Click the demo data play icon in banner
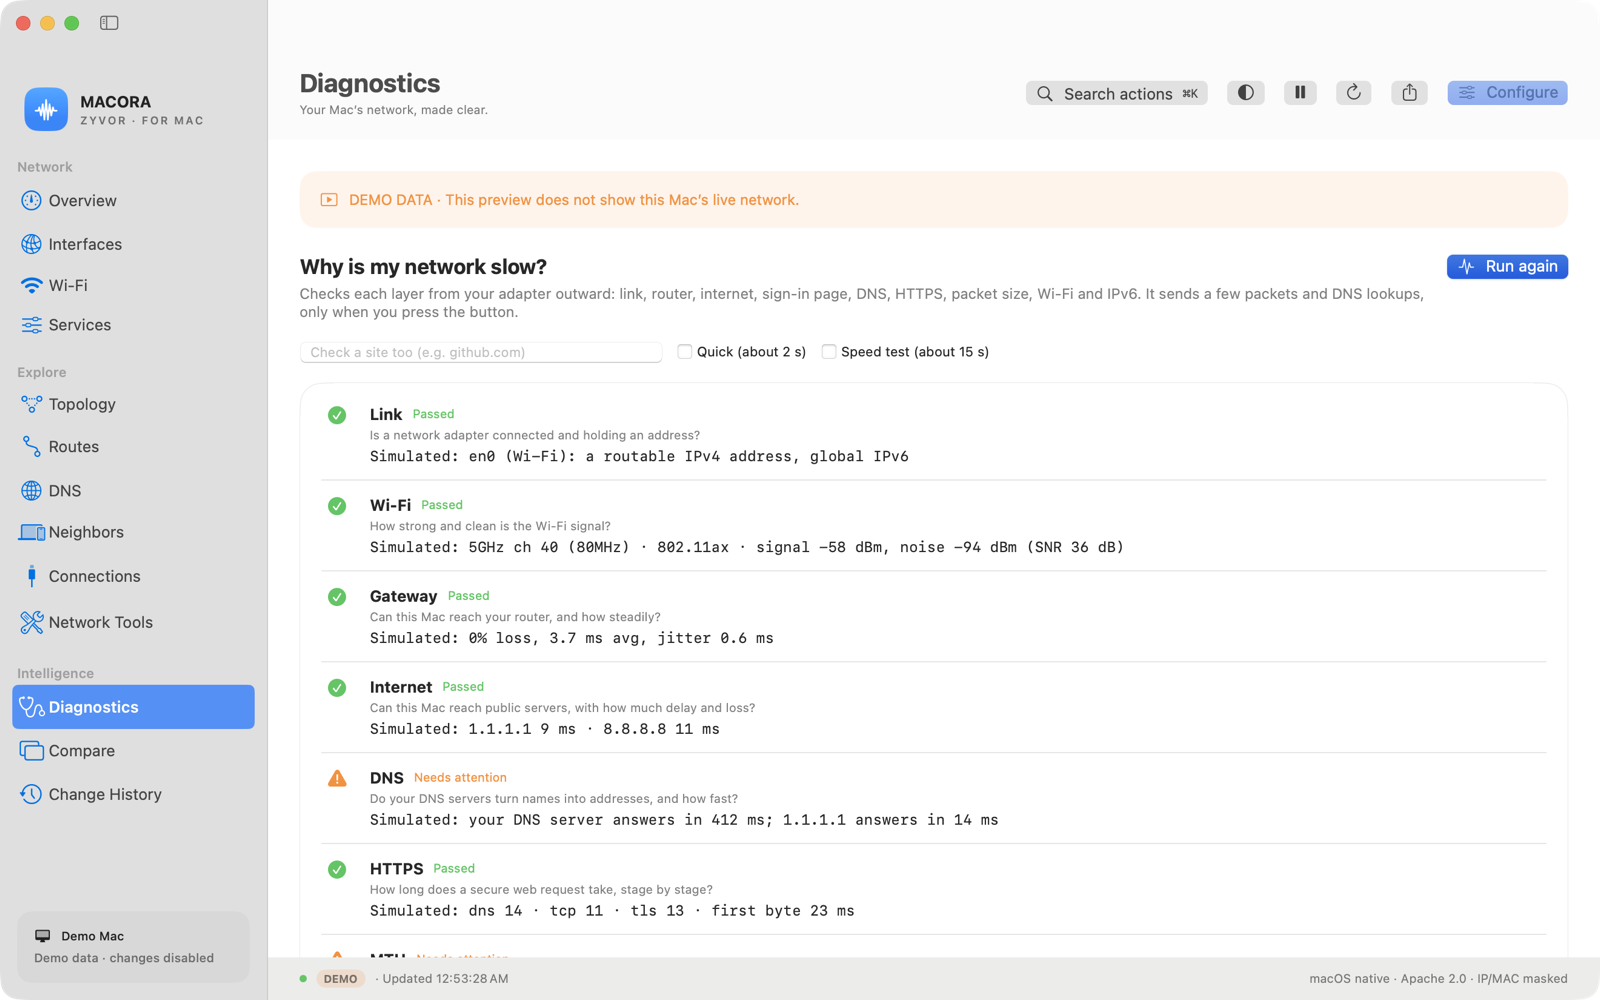Viewport: 1600px width, 1000px height. coord(329,200)
